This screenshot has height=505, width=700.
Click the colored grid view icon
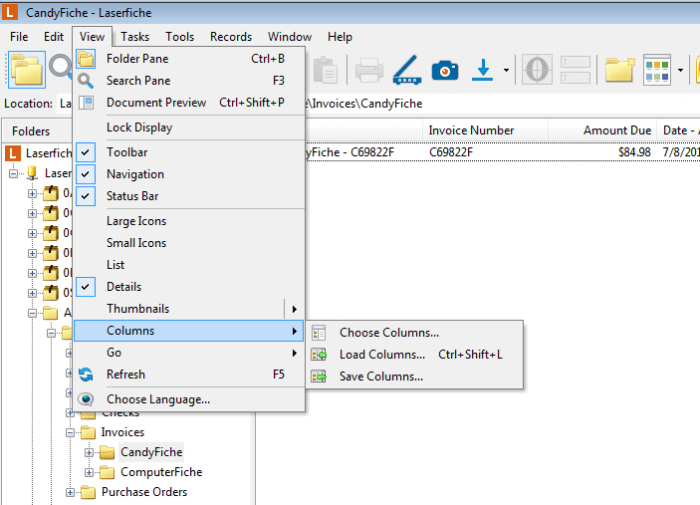[x=657, y=70]
